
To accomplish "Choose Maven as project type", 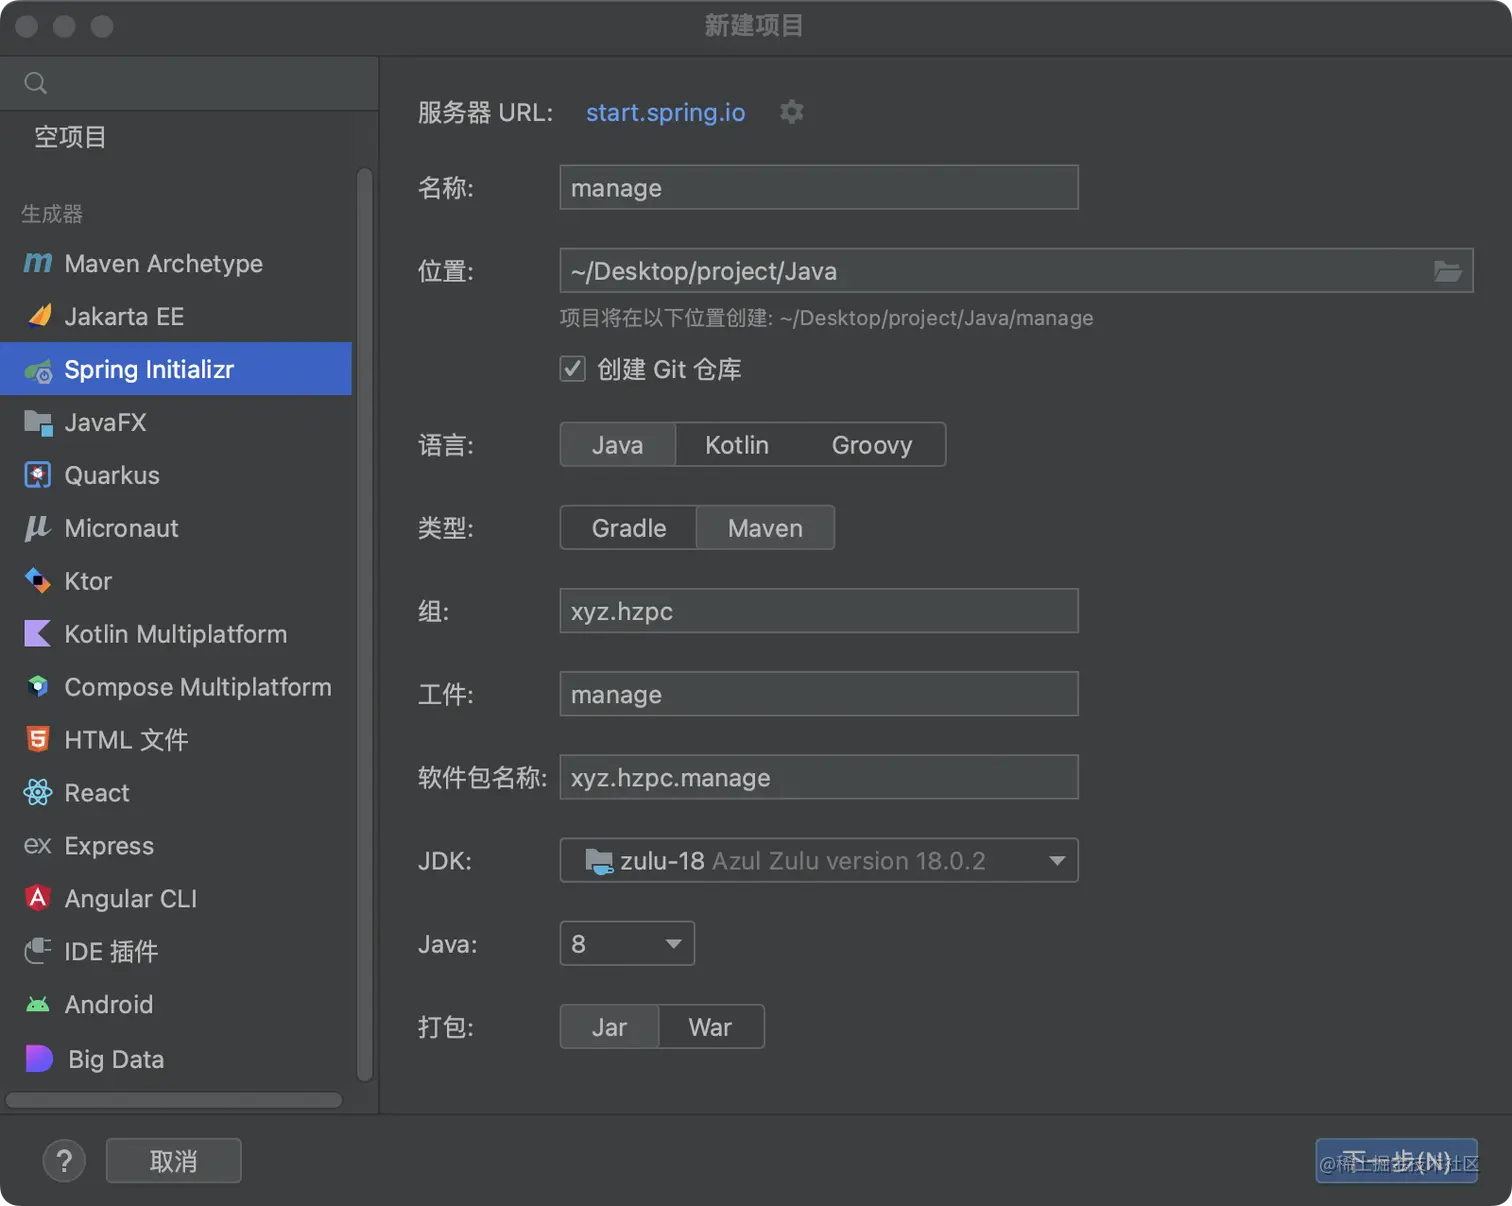I will 765,528.
